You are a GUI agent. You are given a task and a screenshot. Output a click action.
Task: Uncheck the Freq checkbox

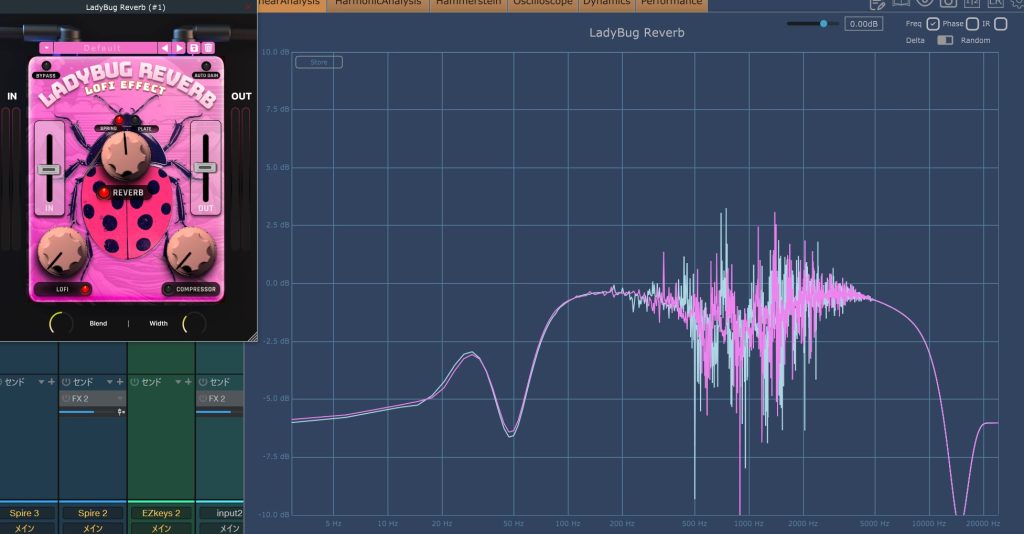932,23
